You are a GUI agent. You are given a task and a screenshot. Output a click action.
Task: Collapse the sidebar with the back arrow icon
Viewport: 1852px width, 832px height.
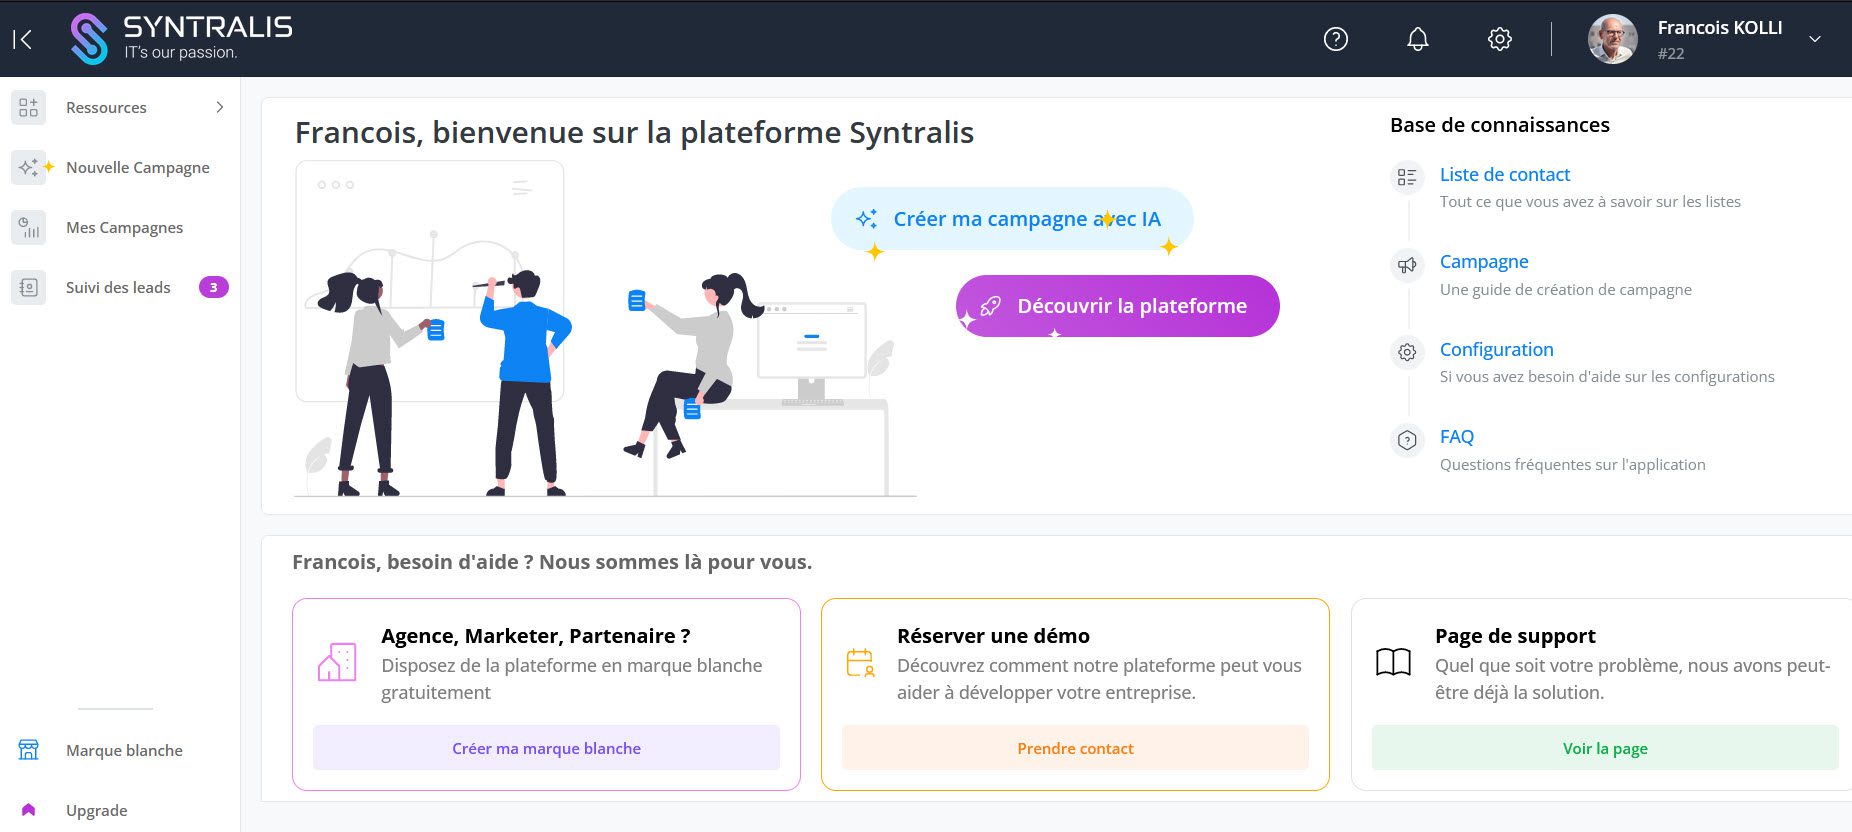click(x=22, y=39)
